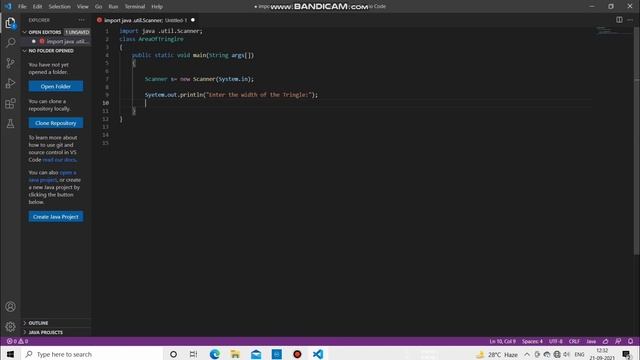
Task: Open the Mail app from the taskbar
Action: coord(256,354)
